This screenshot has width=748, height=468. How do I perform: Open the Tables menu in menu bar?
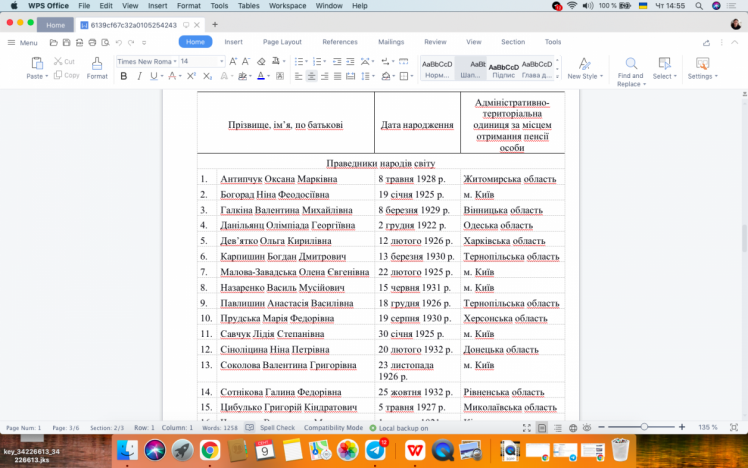tap(249, 6)
